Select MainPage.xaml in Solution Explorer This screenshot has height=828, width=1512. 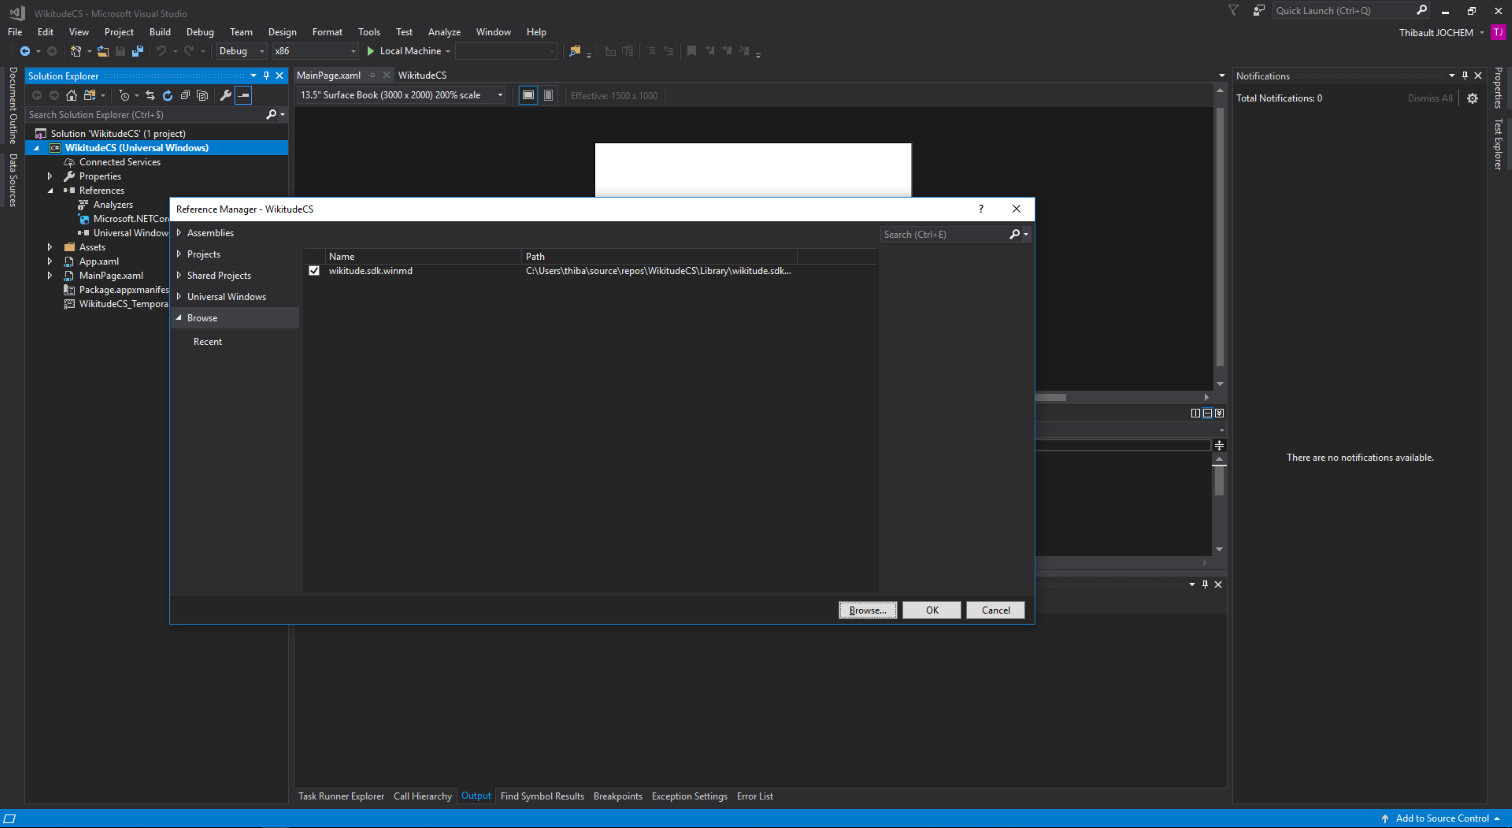[x=111, y=276]
